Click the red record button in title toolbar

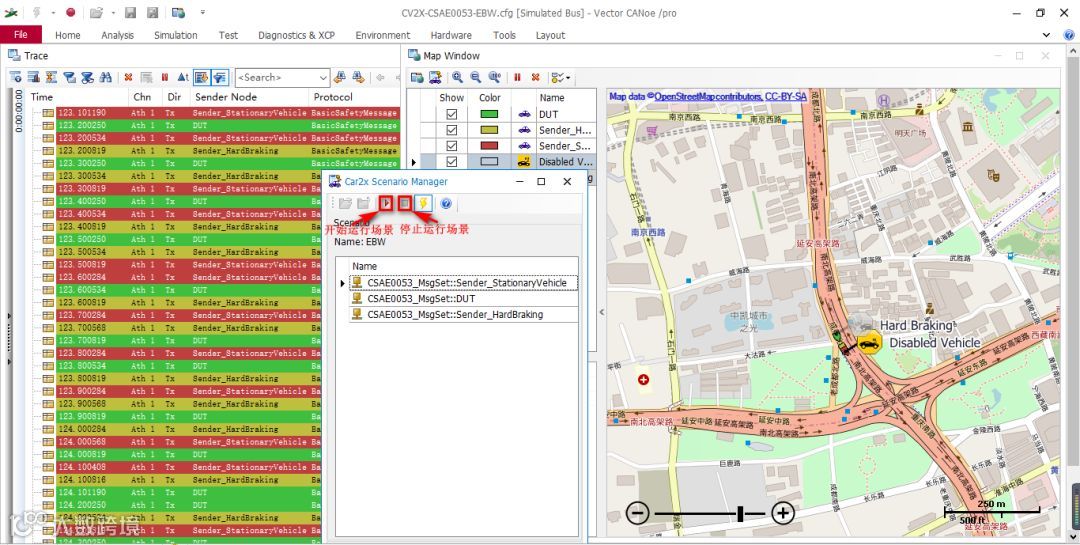tap(71, 12)
